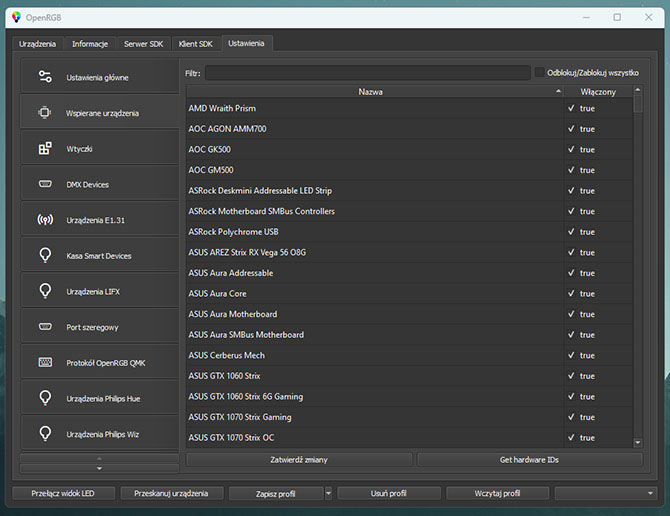Click Zapisz profil button
This screenshot has width=670, height=516.
[276, 493]
